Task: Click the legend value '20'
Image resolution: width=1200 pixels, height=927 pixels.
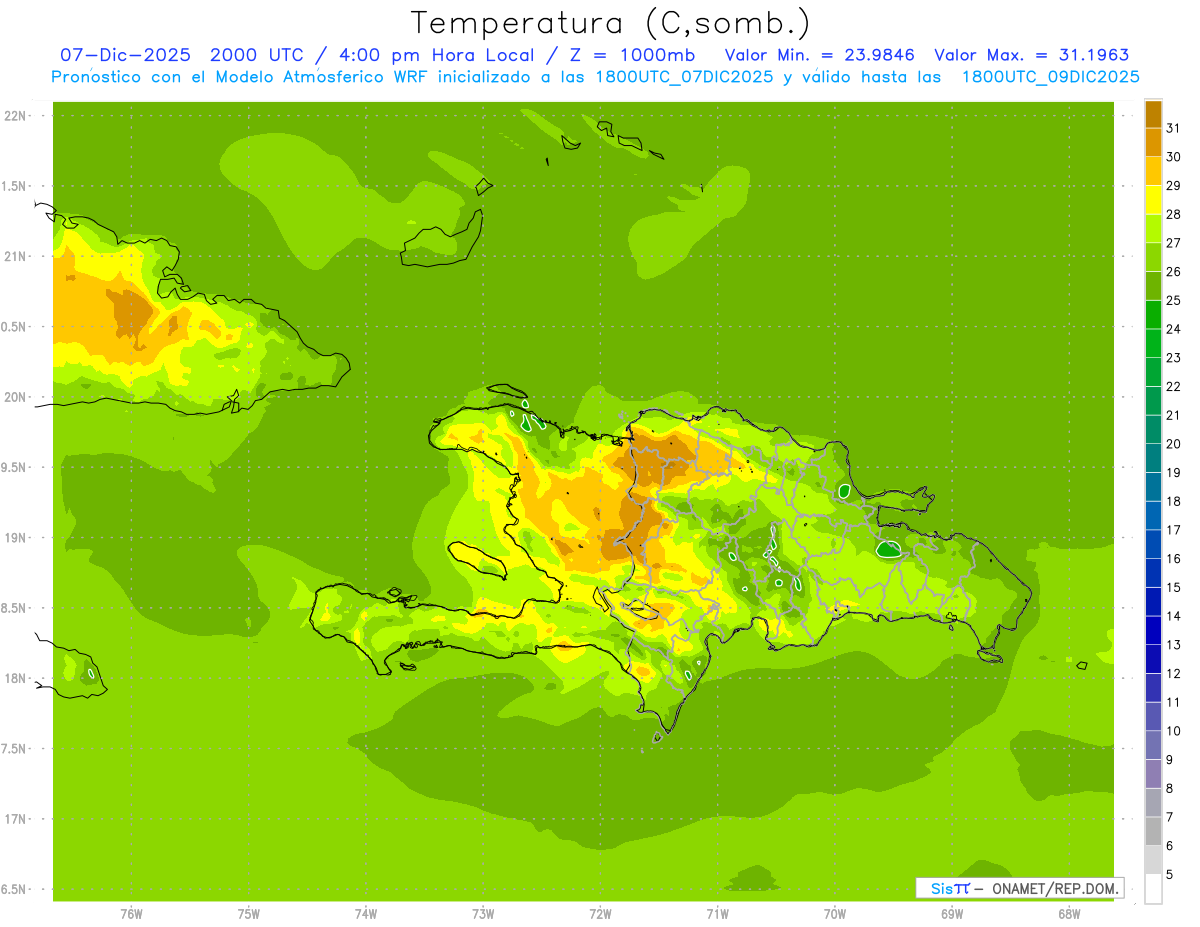Action: pyautogui.click(x=1174, y=444)
